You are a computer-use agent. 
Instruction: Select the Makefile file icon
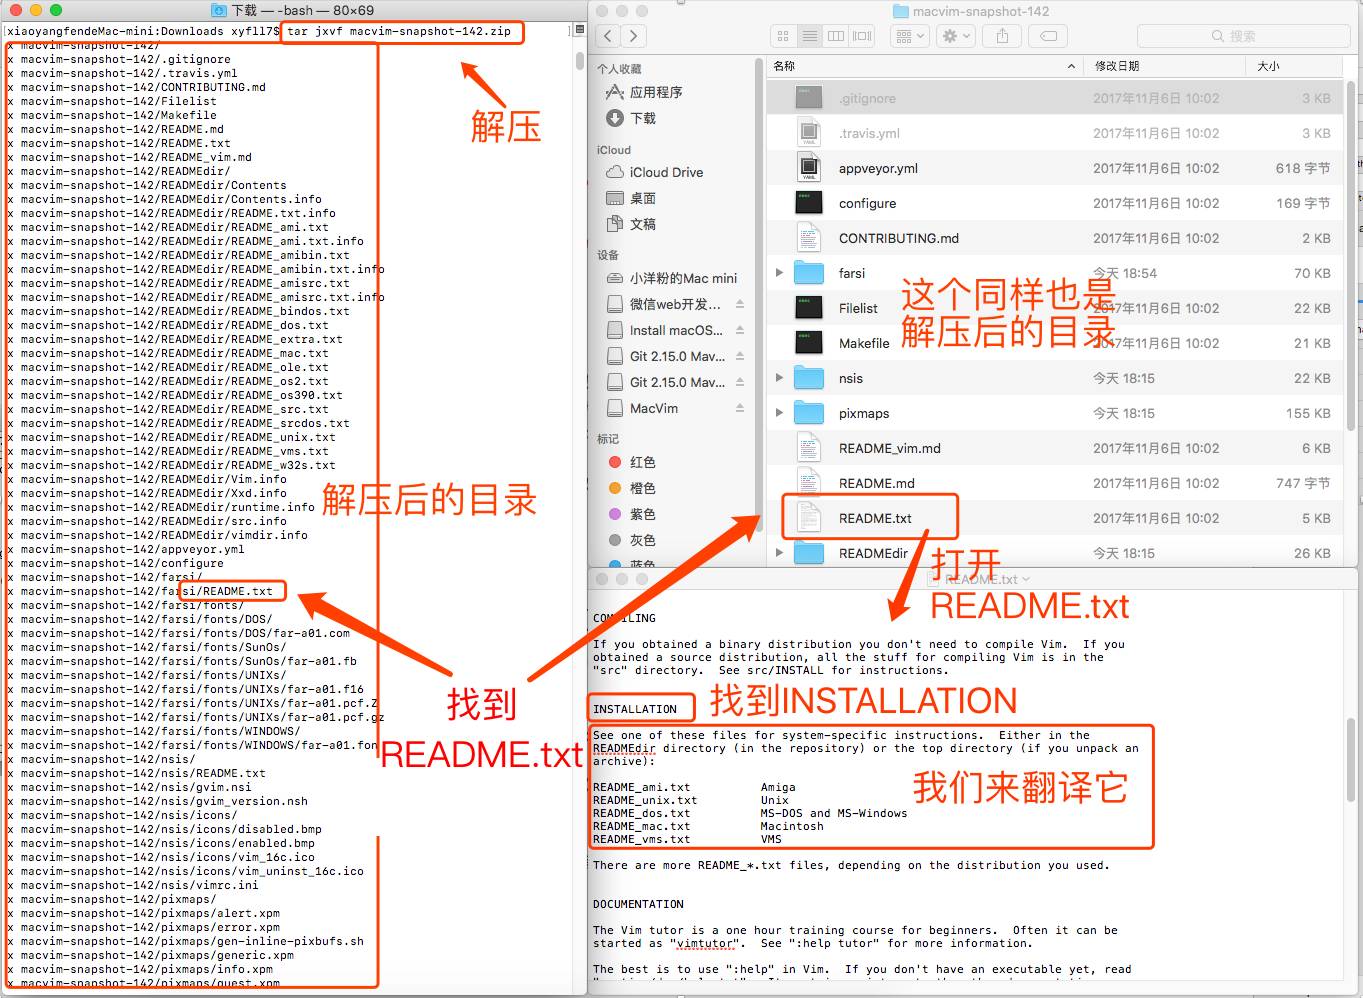[x=808, y=343]
